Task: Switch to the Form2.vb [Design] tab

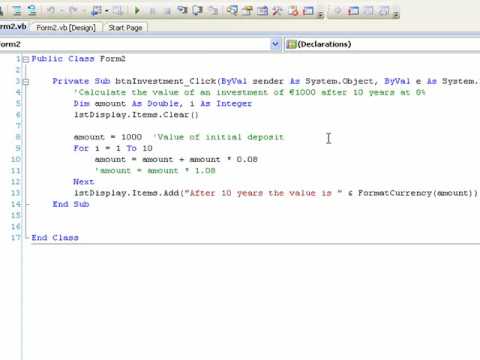Action: point(66,28)
